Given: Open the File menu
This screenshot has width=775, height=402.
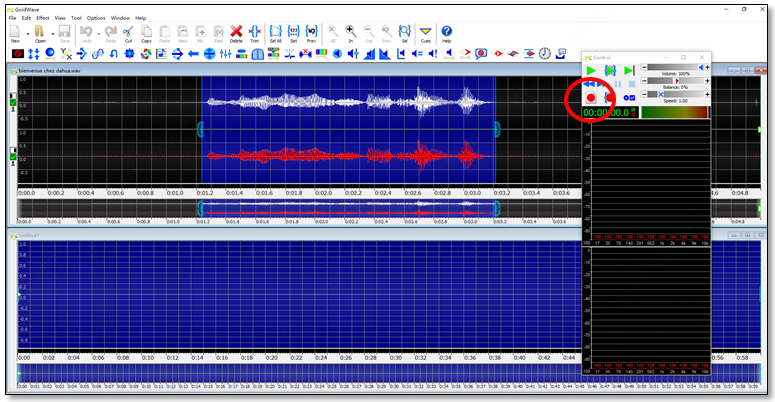Looking at the screenshot, I should [x=12, y=18].
